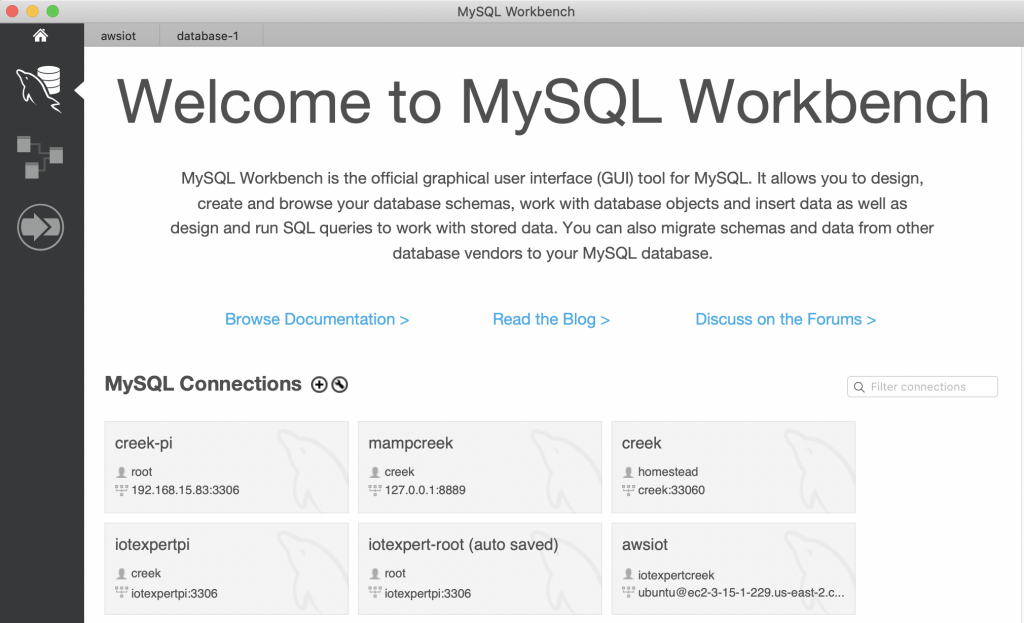The width and height of the screenshot is (1024, 623).
Task: Open the iotexpert-root (auto saved) connection
Action: [480, 569]
